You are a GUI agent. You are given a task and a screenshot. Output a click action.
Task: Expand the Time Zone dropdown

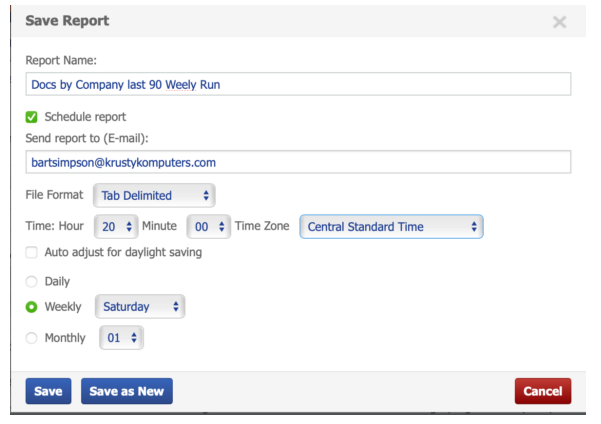pos(391,227)
